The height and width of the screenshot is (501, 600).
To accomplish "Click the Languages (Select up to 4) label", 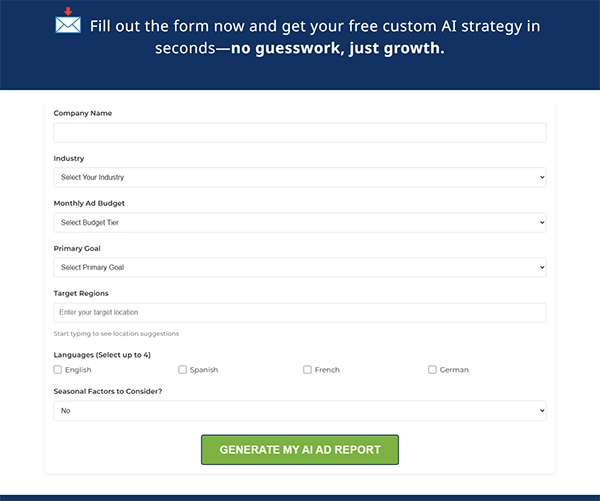I will coord(102,354).
